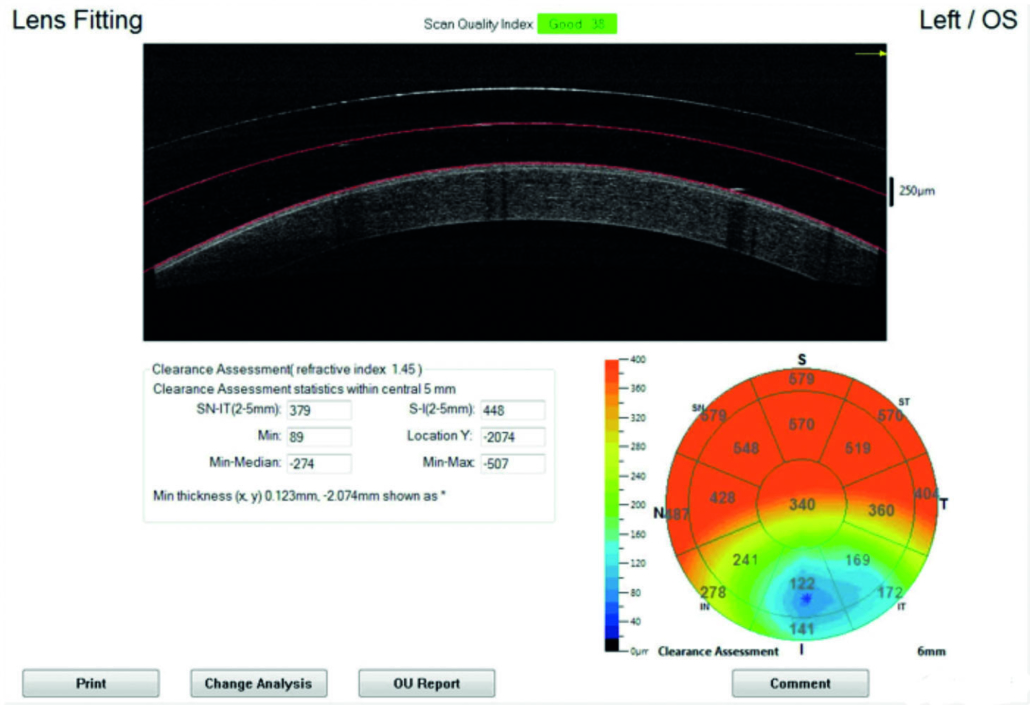
Task: Select the Min-Median value field
Action: [319, 463]
